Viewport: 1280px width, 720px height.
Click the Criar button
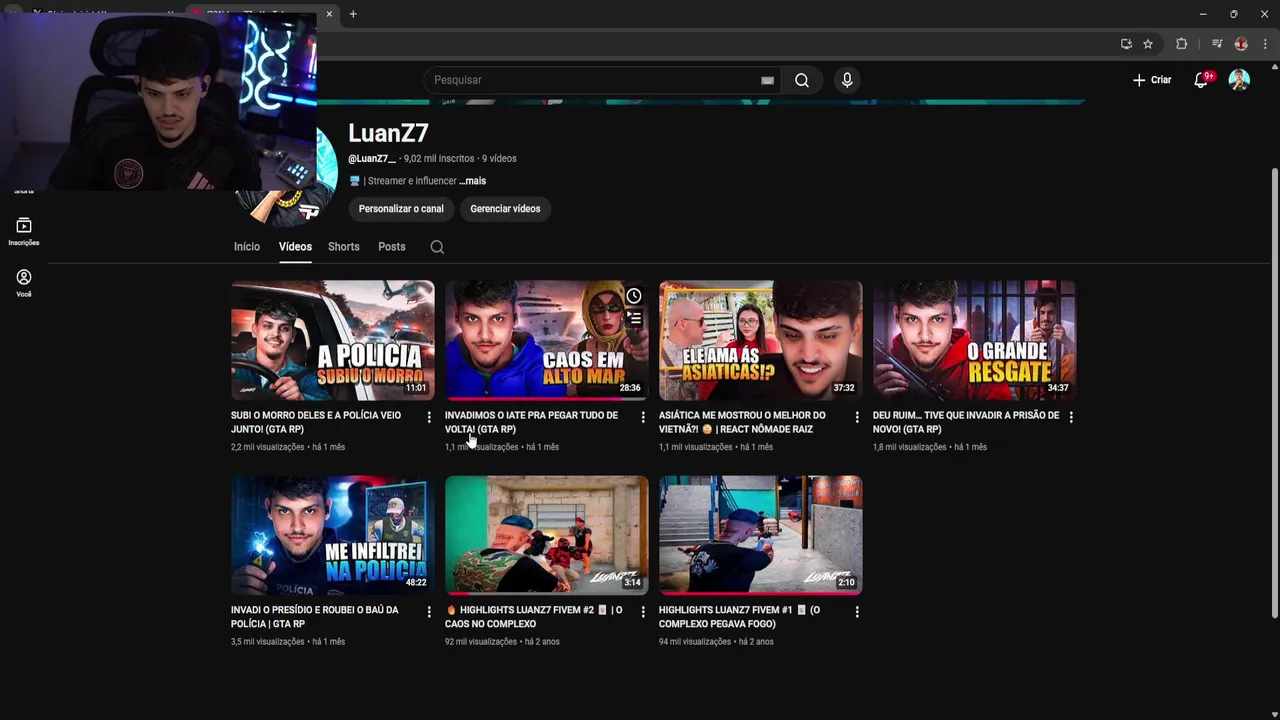[x=1152, y=80]
